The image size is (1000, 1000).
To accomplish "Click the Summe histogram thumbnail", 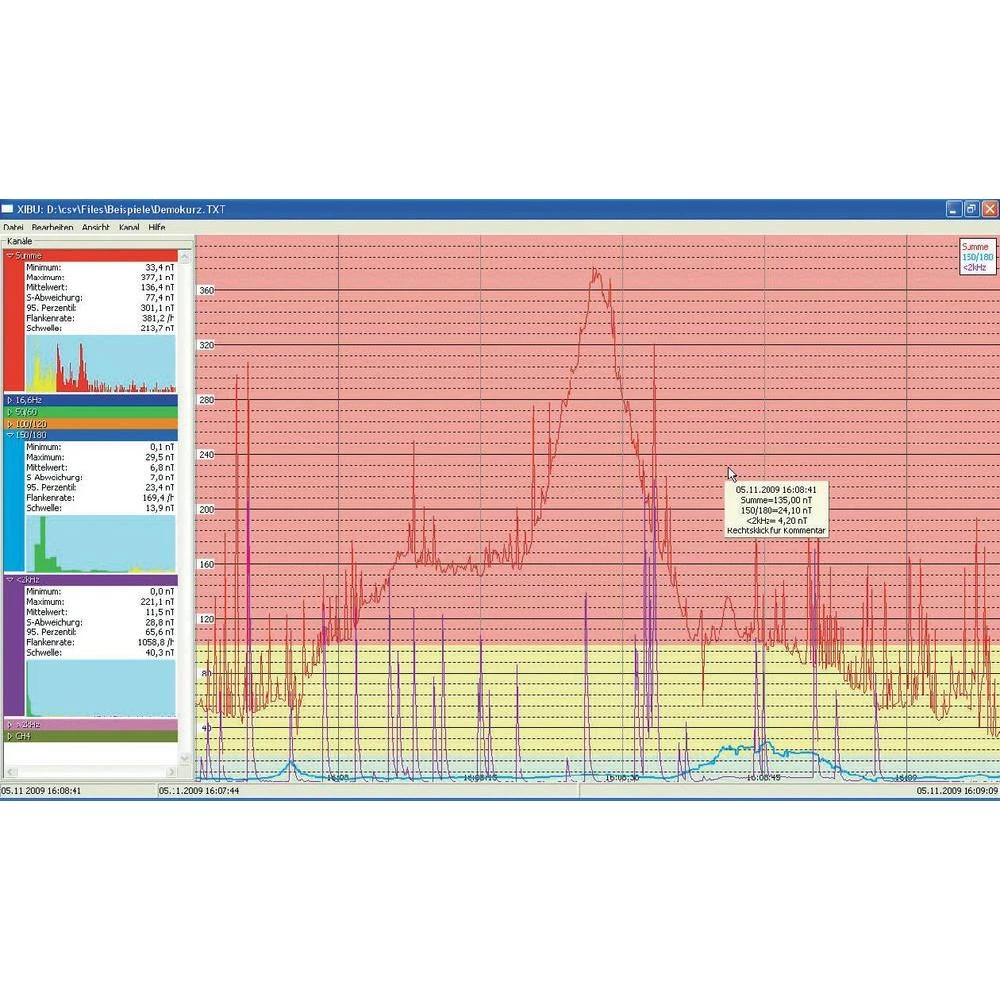I will 101,364.
